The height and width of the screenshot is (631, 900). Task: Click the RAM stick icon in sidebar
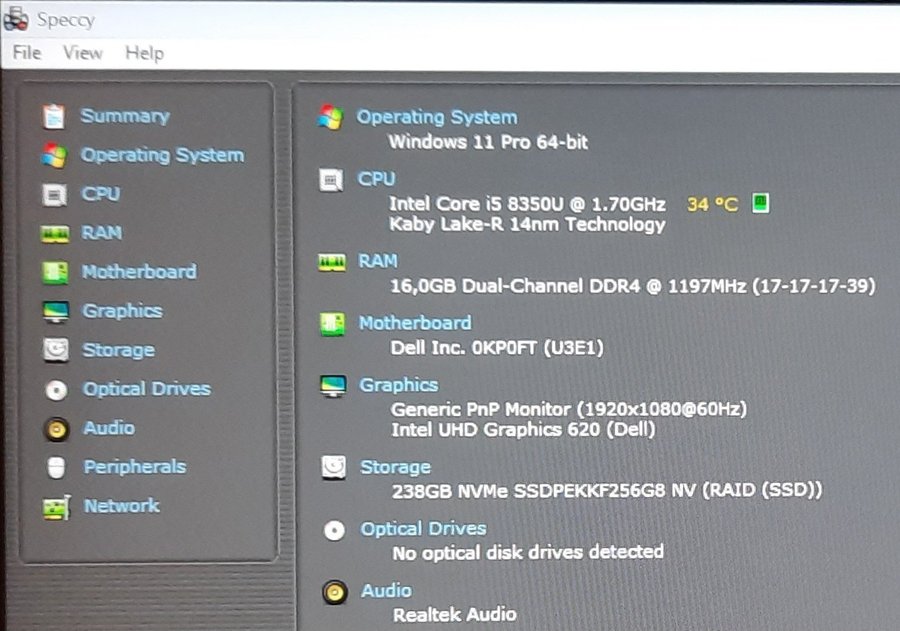tap(54, 234)
